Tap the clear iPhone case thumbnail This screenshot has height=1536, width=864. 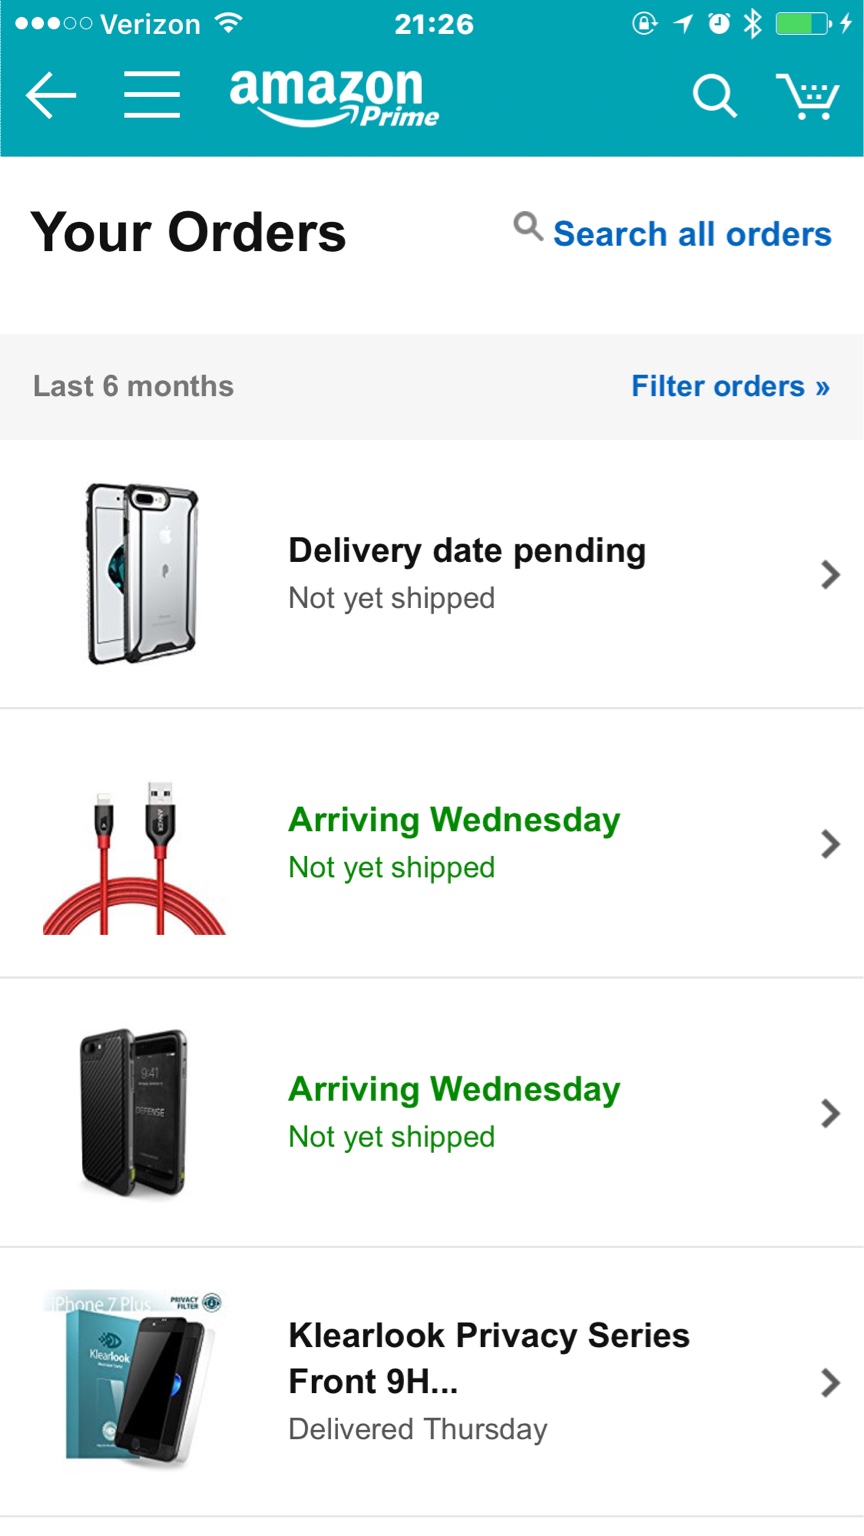[142, 574]
